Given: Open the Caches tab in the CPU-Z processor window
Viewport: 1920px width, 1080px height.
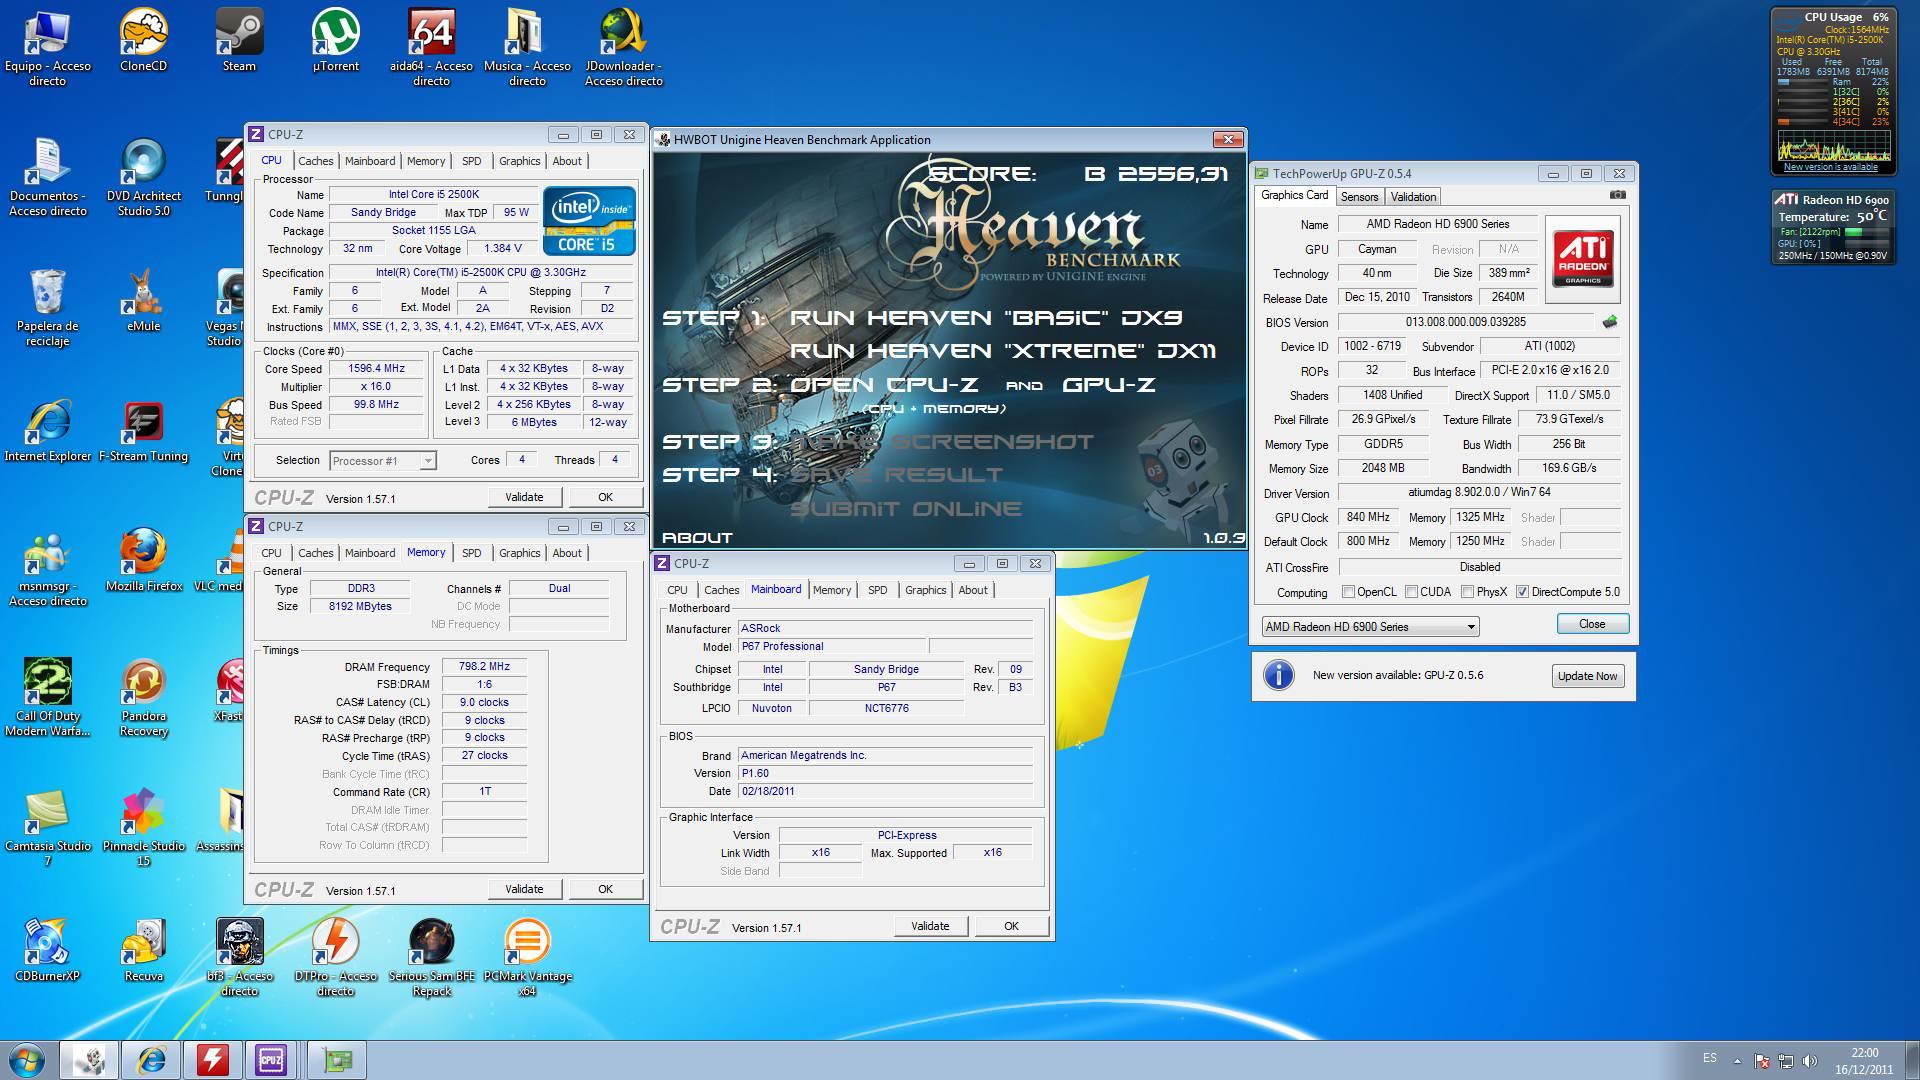Looking at the screenshot, I should pos(315,161).
